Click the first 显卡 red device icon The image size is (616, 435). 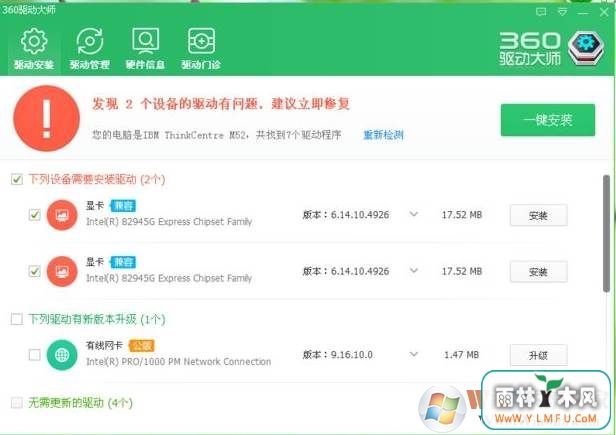(x=62, y=215)
